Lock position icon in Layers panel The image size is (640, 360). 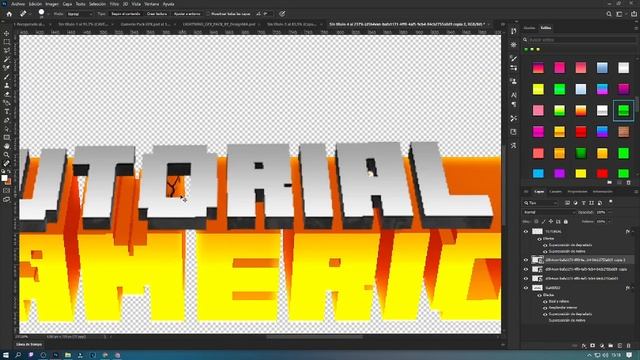pyautogui.click(x=551, y=222)
